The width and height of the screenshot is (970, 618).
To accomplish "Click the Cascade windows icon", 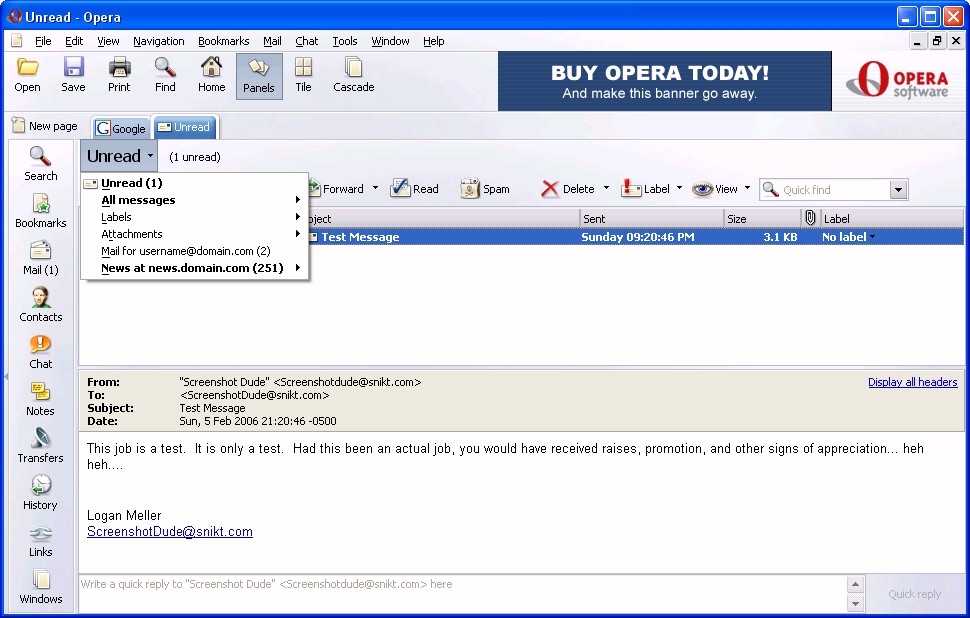I will point(353,75).
